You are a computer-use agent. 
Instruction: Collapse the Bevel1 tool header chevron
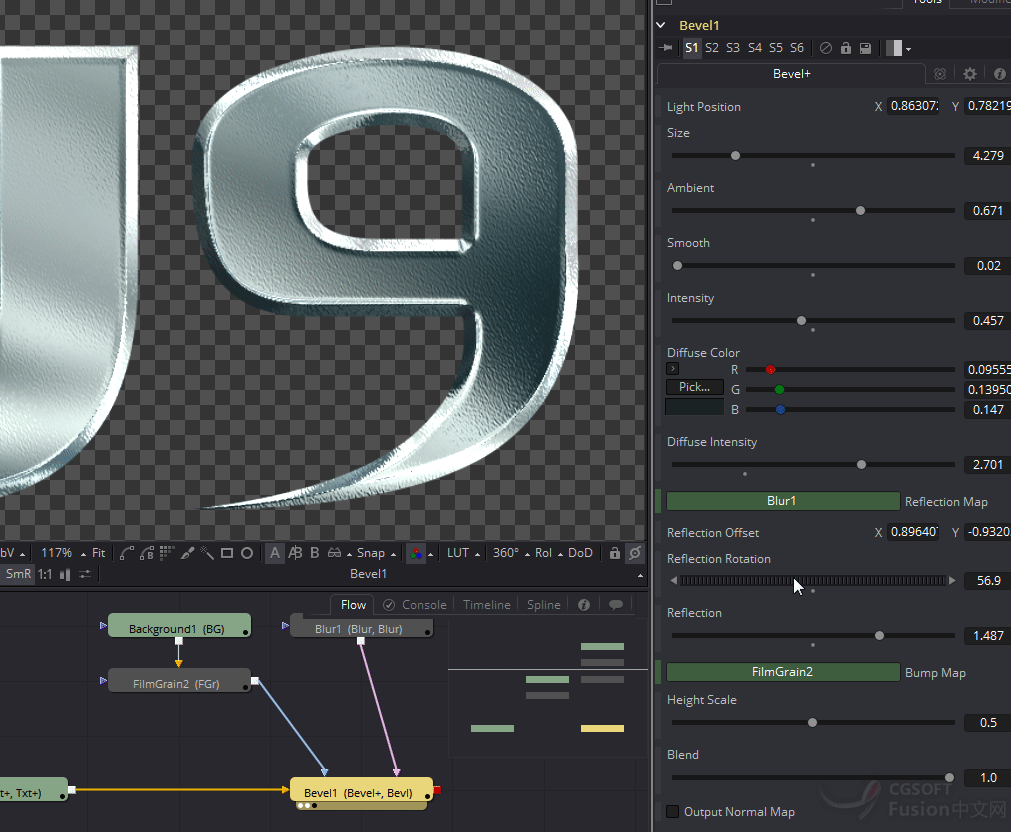tap(661, 25)
